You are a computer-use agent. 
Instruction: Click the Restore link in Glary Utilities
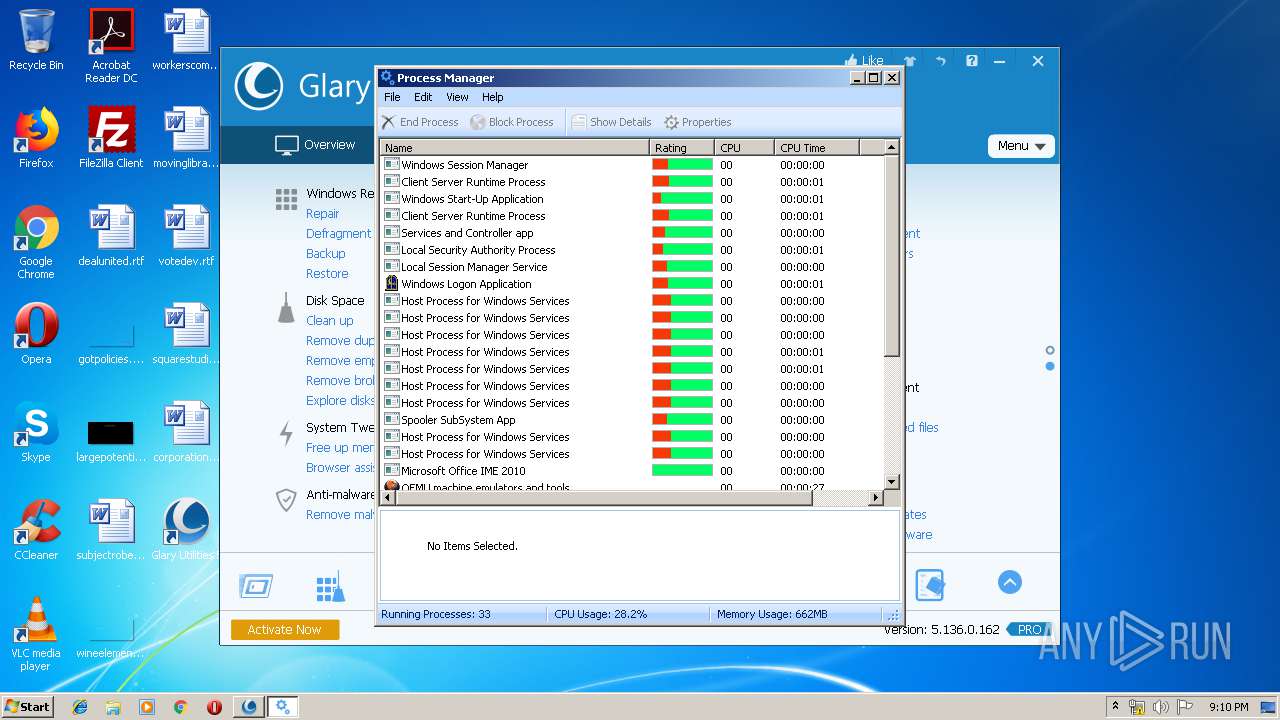[x=327, y=273]
